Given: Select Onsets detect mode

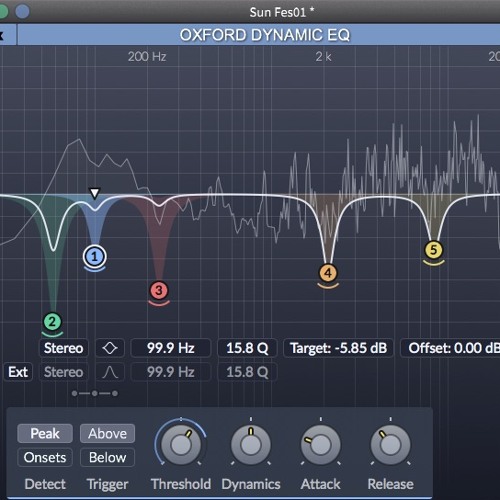Looking at the screenshot, I should tap(45, 457).
